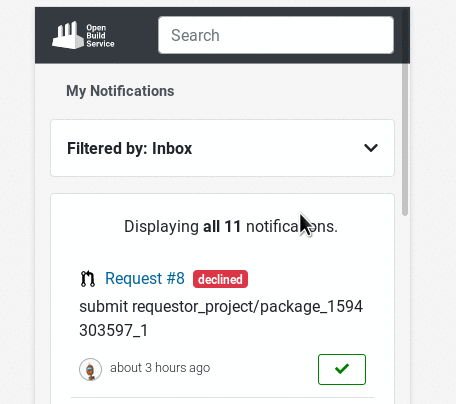Screen dimensions: 456x404
Task: Click the Filtered by: Inbox label
Action: 130,148
